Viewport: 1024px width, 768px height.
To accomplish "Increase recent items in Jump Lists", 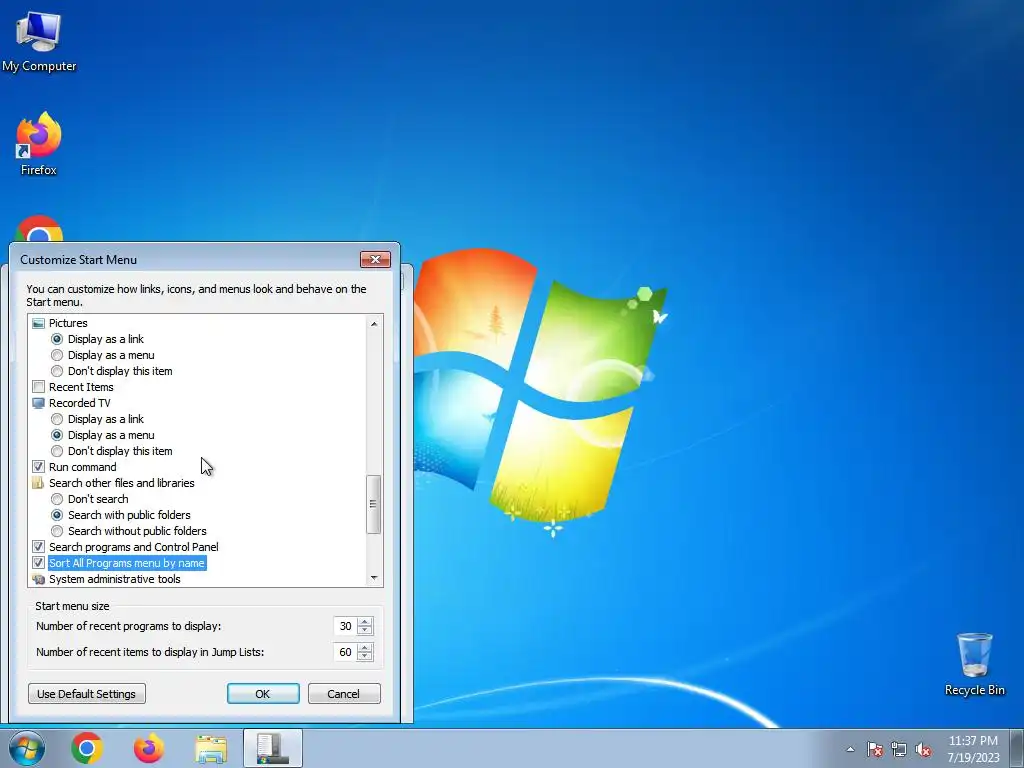I will click(x=365, y=648).
